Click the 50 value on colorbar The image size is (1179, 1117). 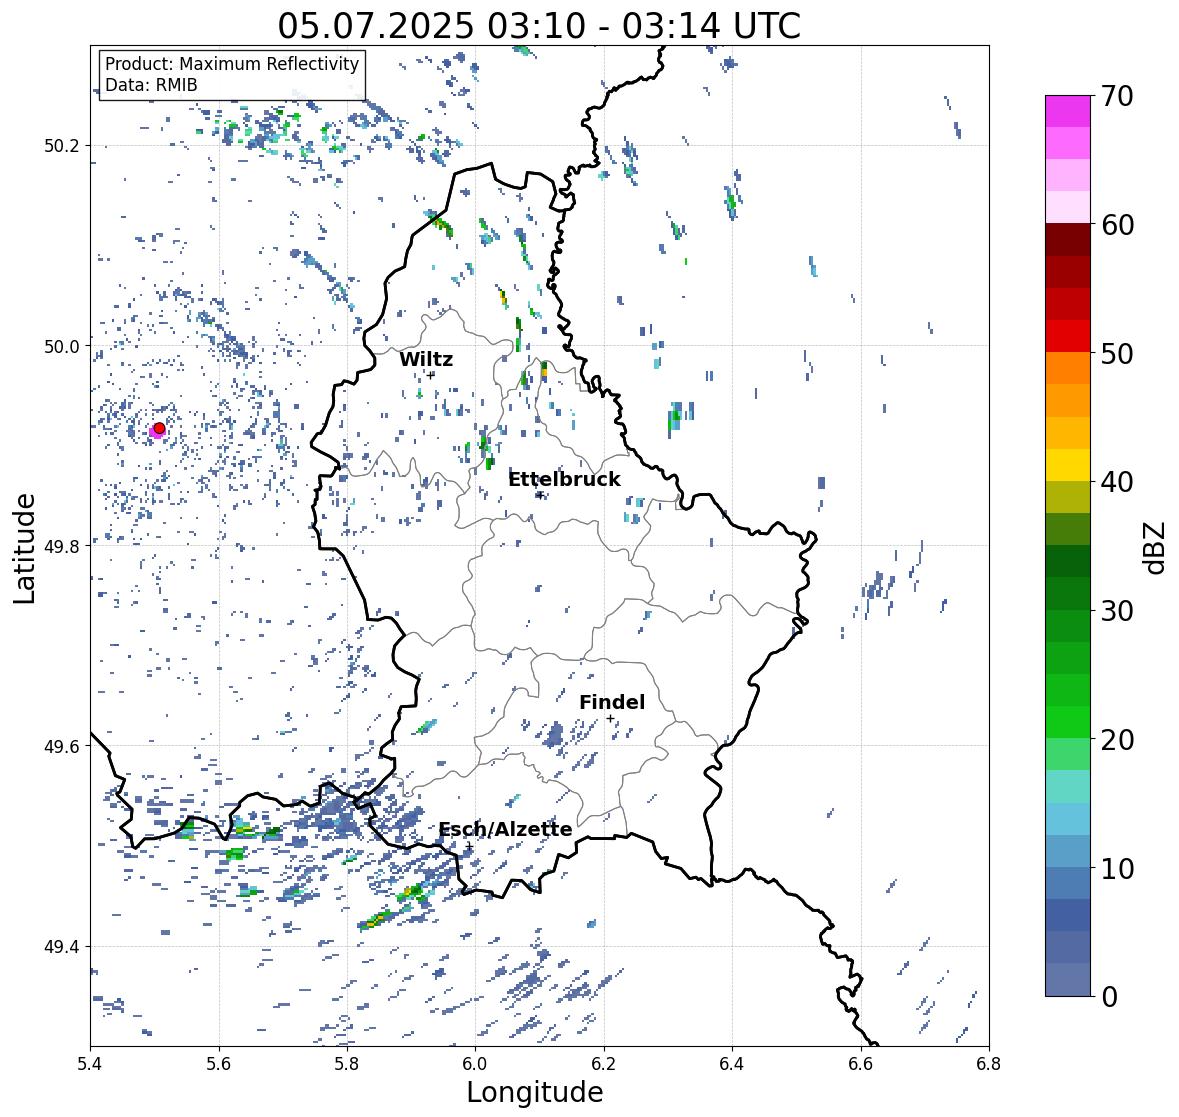click(1117, 353)
